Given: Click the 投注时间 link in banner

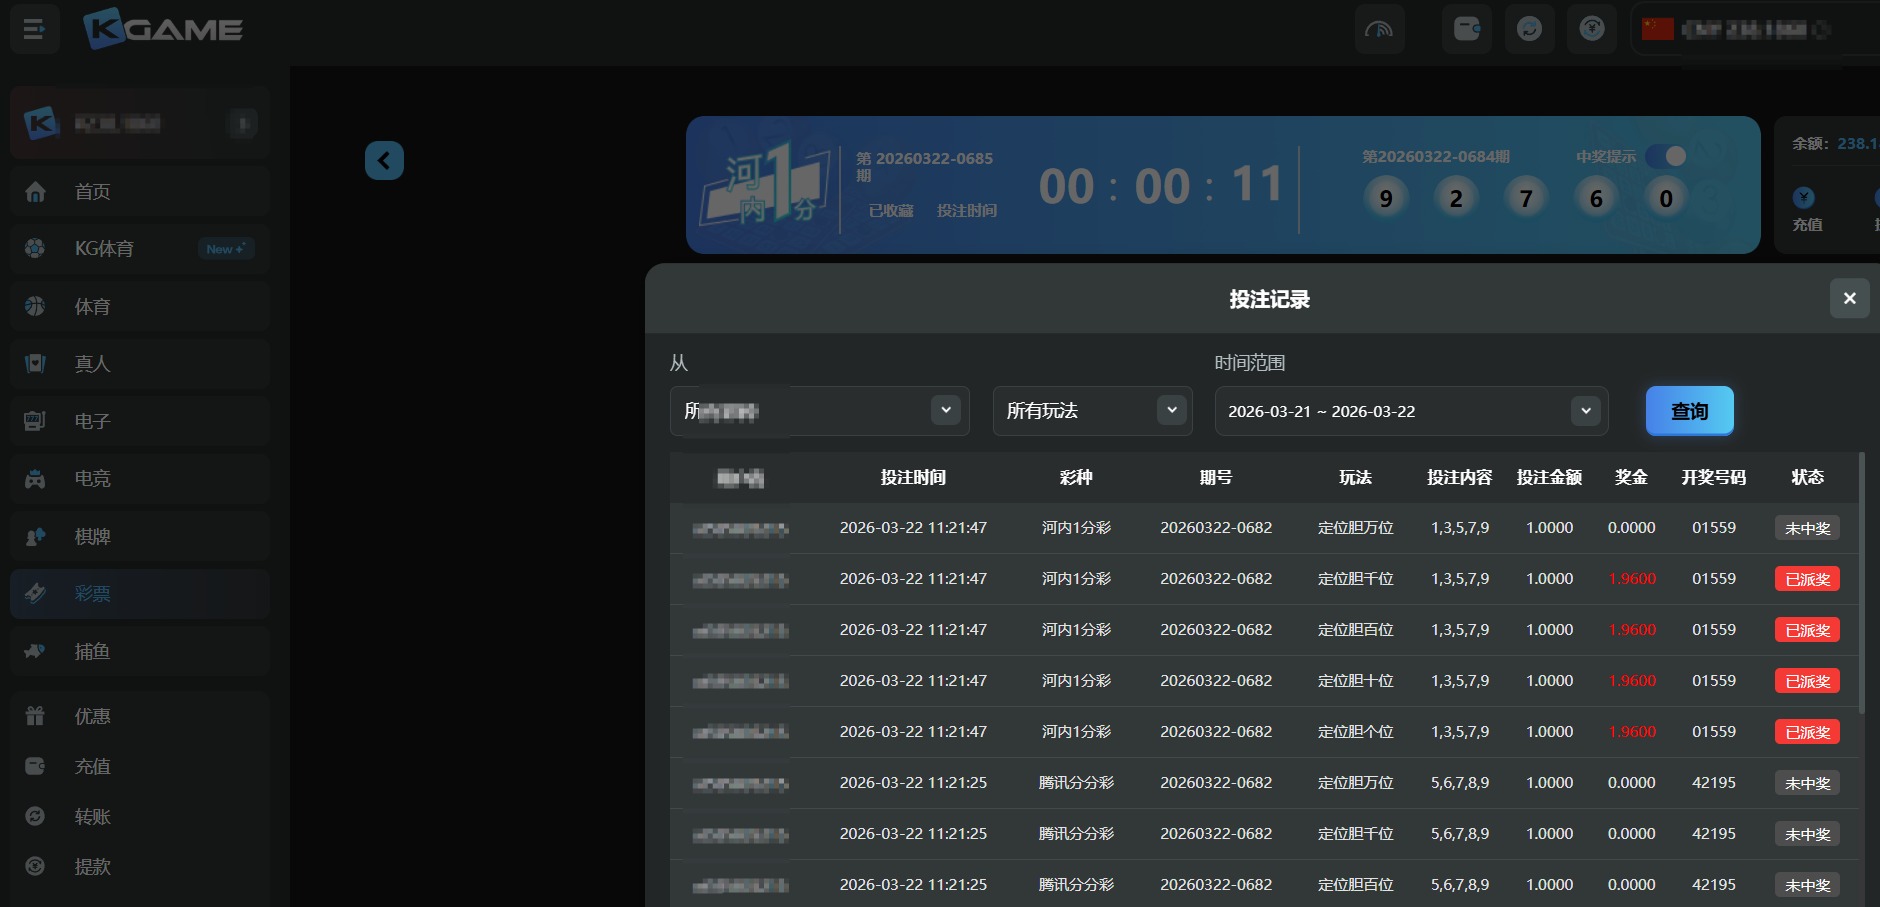Looking at the screenshot, I should (x=966, y=211).
